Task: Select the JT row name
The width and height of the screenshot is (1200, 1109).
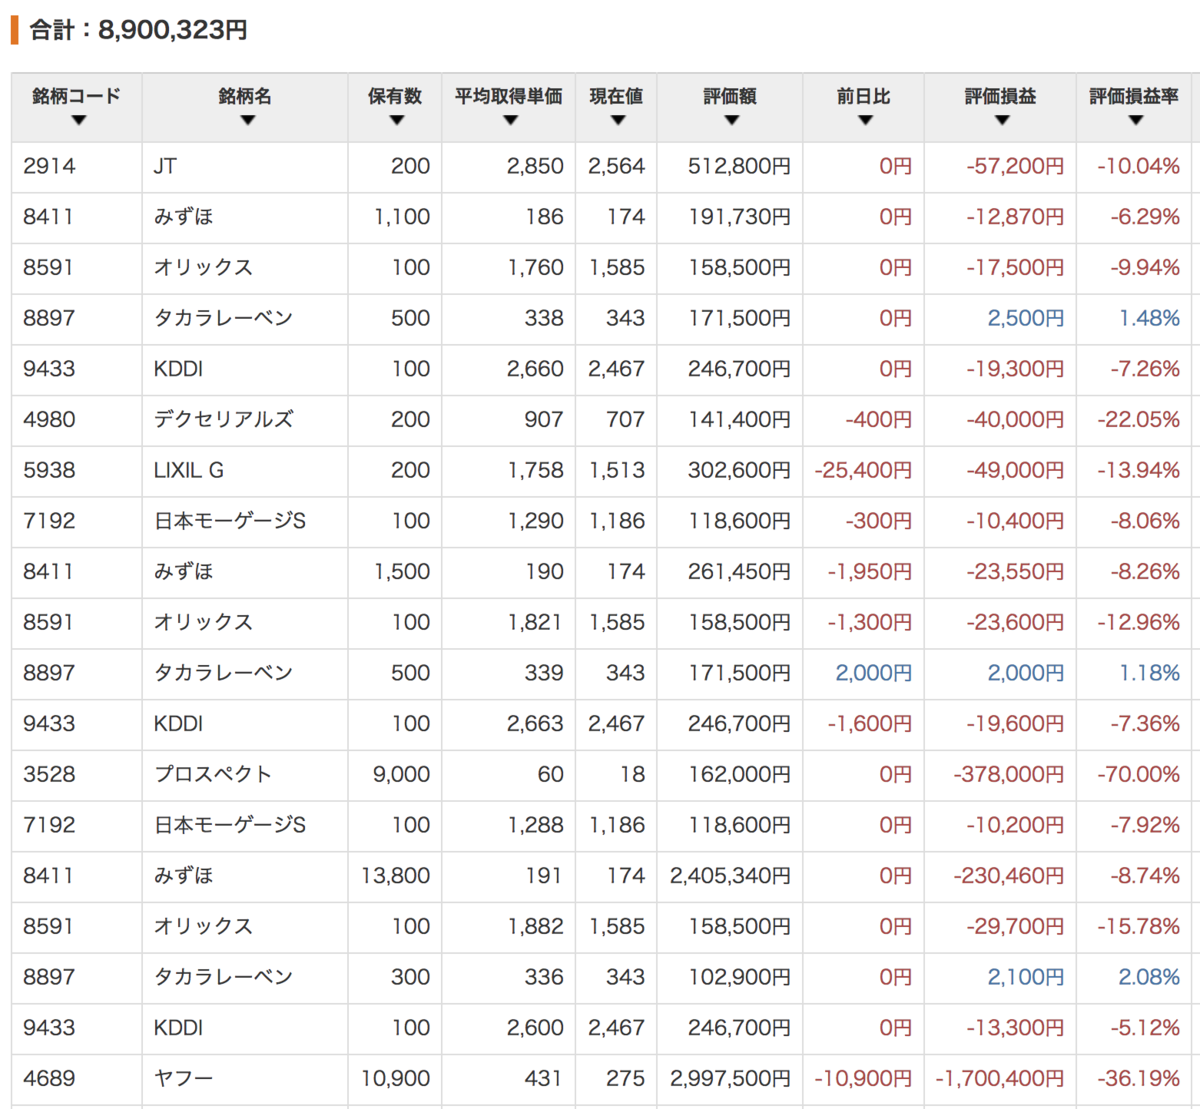Action: [x=165, y=166]
